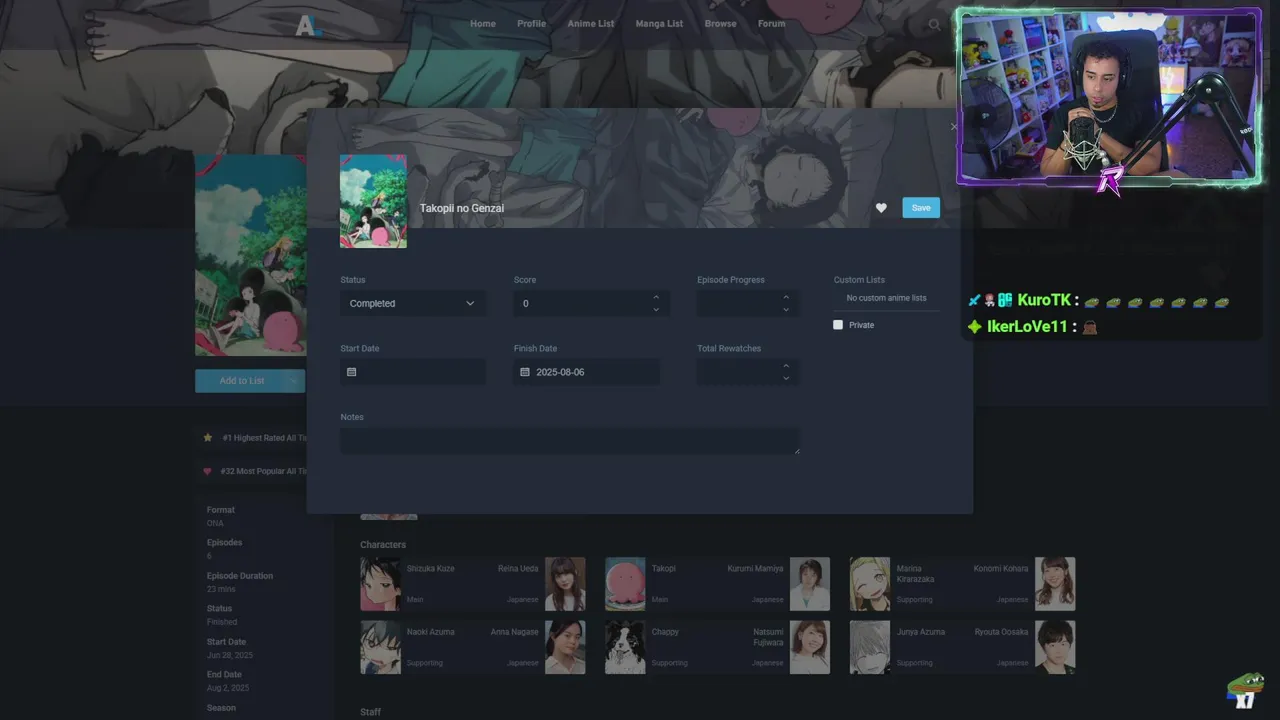
Task: Click the Finish Date field showing 2025-08-06
Action: pyautogui.click(x=587, y=372)
